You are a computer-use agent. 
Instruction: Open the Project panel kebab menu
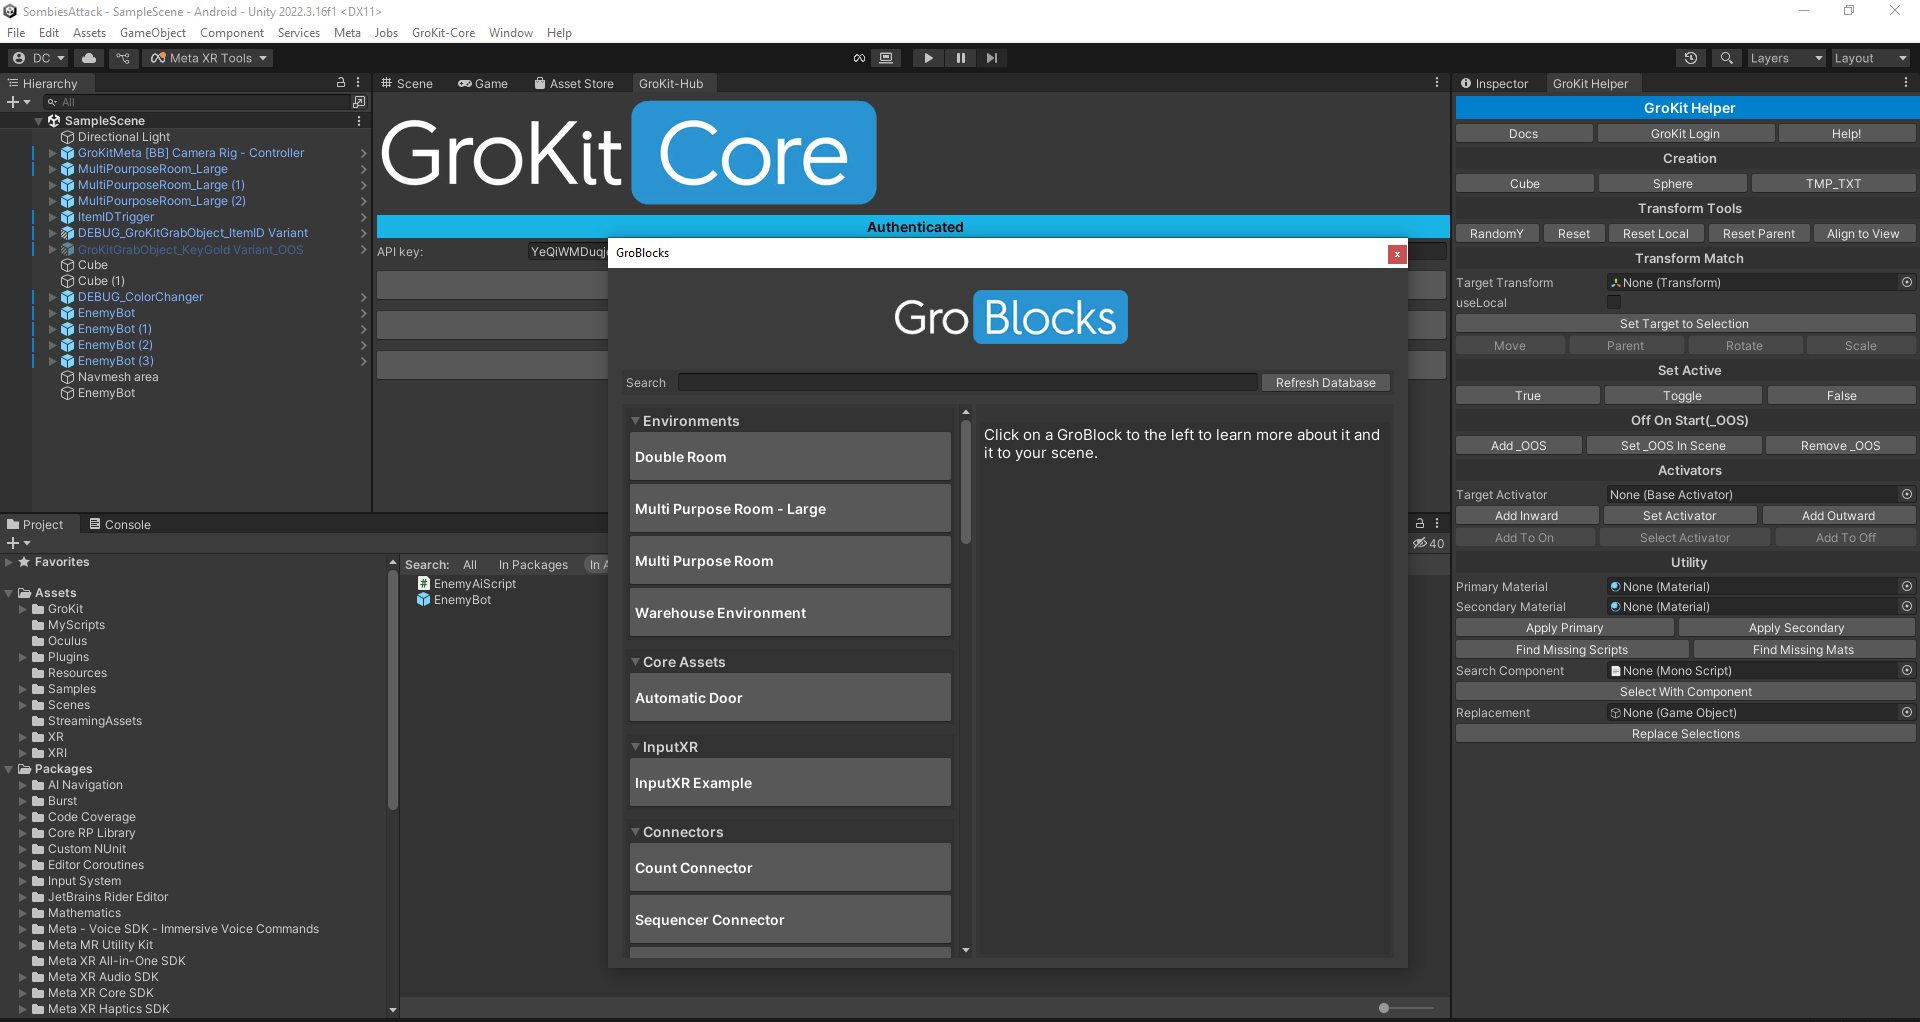click(1437, 523)
